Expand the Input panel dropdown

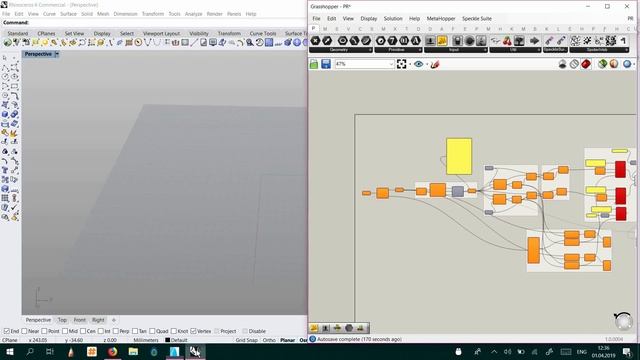coord(485,50)
